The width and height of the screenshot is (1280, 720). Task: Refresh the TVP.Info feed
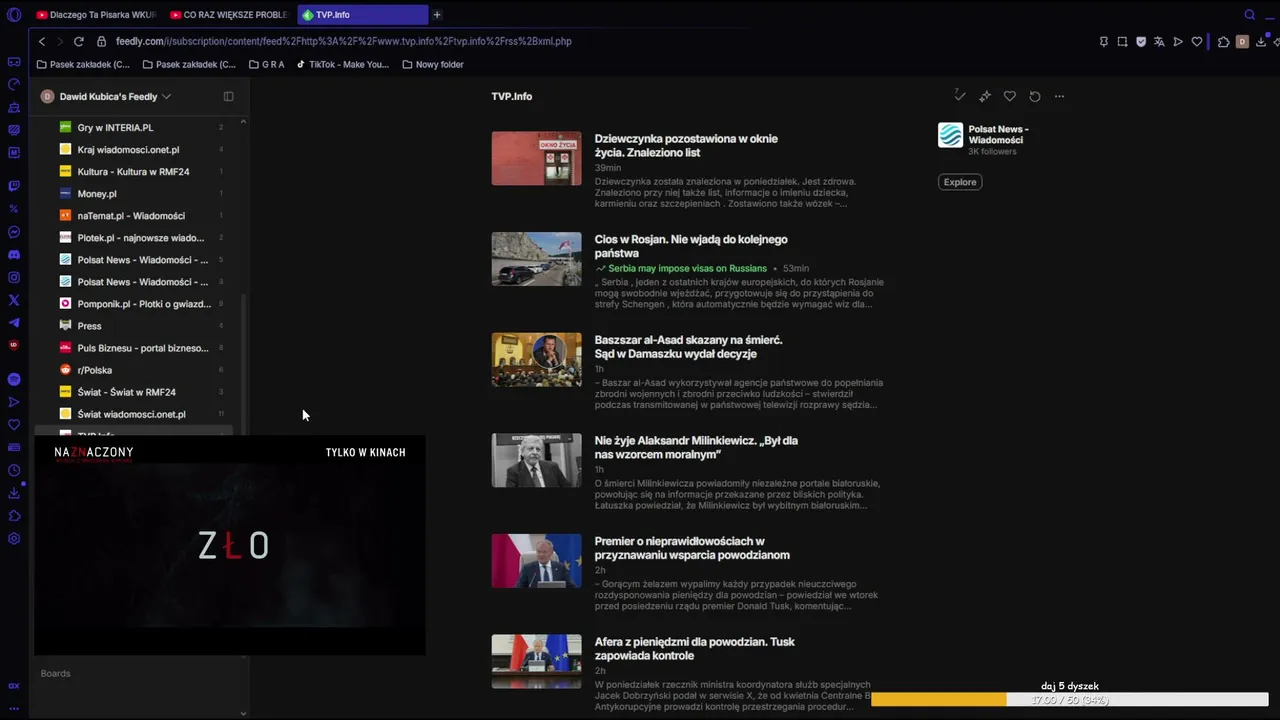coord(1035,96)
